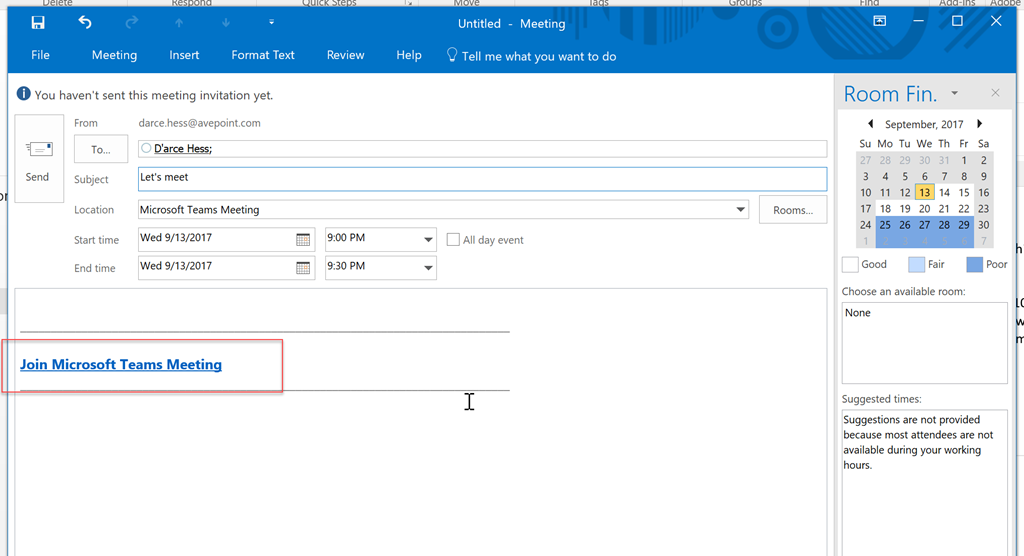1024x556 pixels.
Task: Expand the 9:30 PM end time dropdown
Action: (428, 268)
